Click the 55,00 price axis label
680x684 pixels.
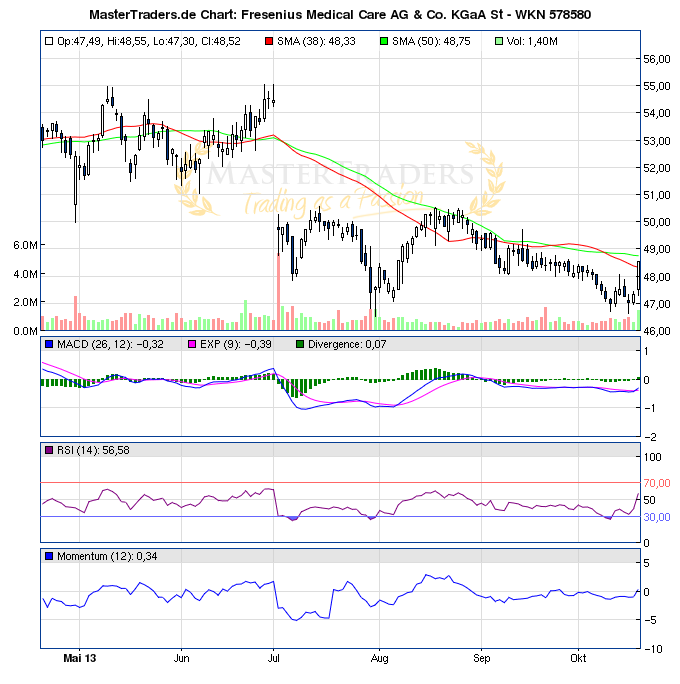click(657, 86)
